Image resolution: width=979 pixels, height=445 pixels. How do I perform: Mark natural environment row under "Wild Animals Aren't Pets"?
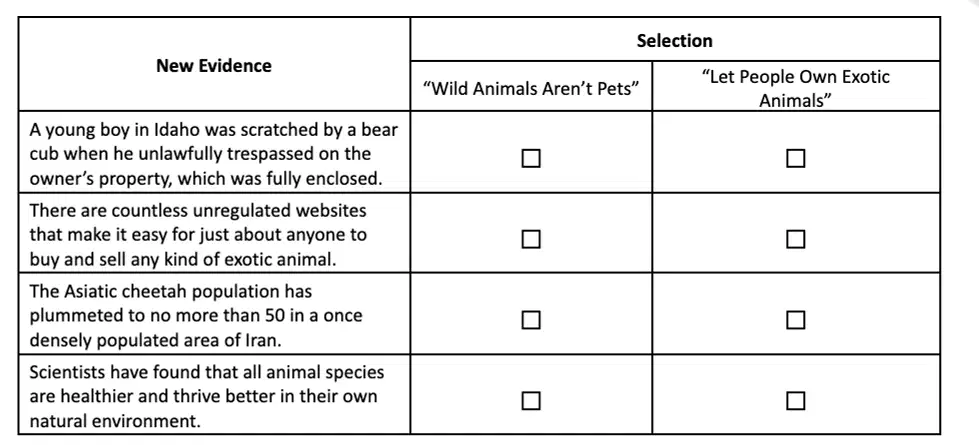pyautogui.click(x=531, y=401)
